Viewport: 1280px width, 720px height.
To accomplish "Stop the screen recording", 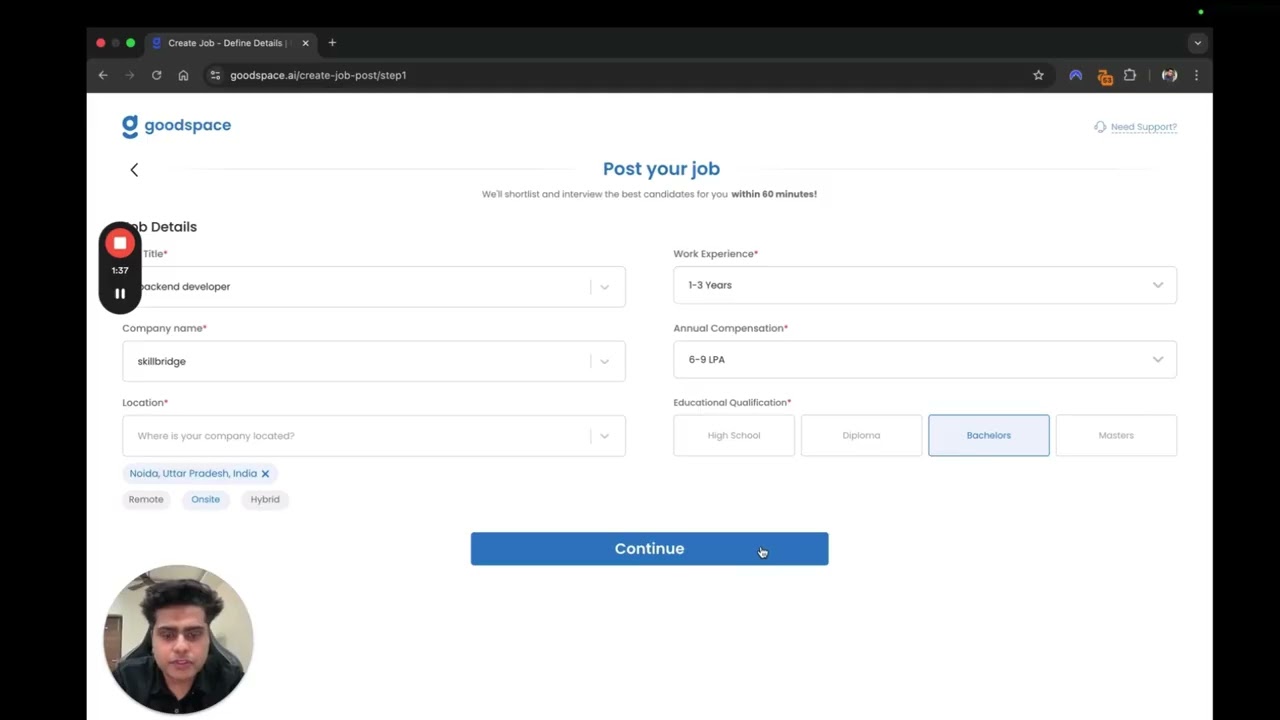I will point(120,243).
